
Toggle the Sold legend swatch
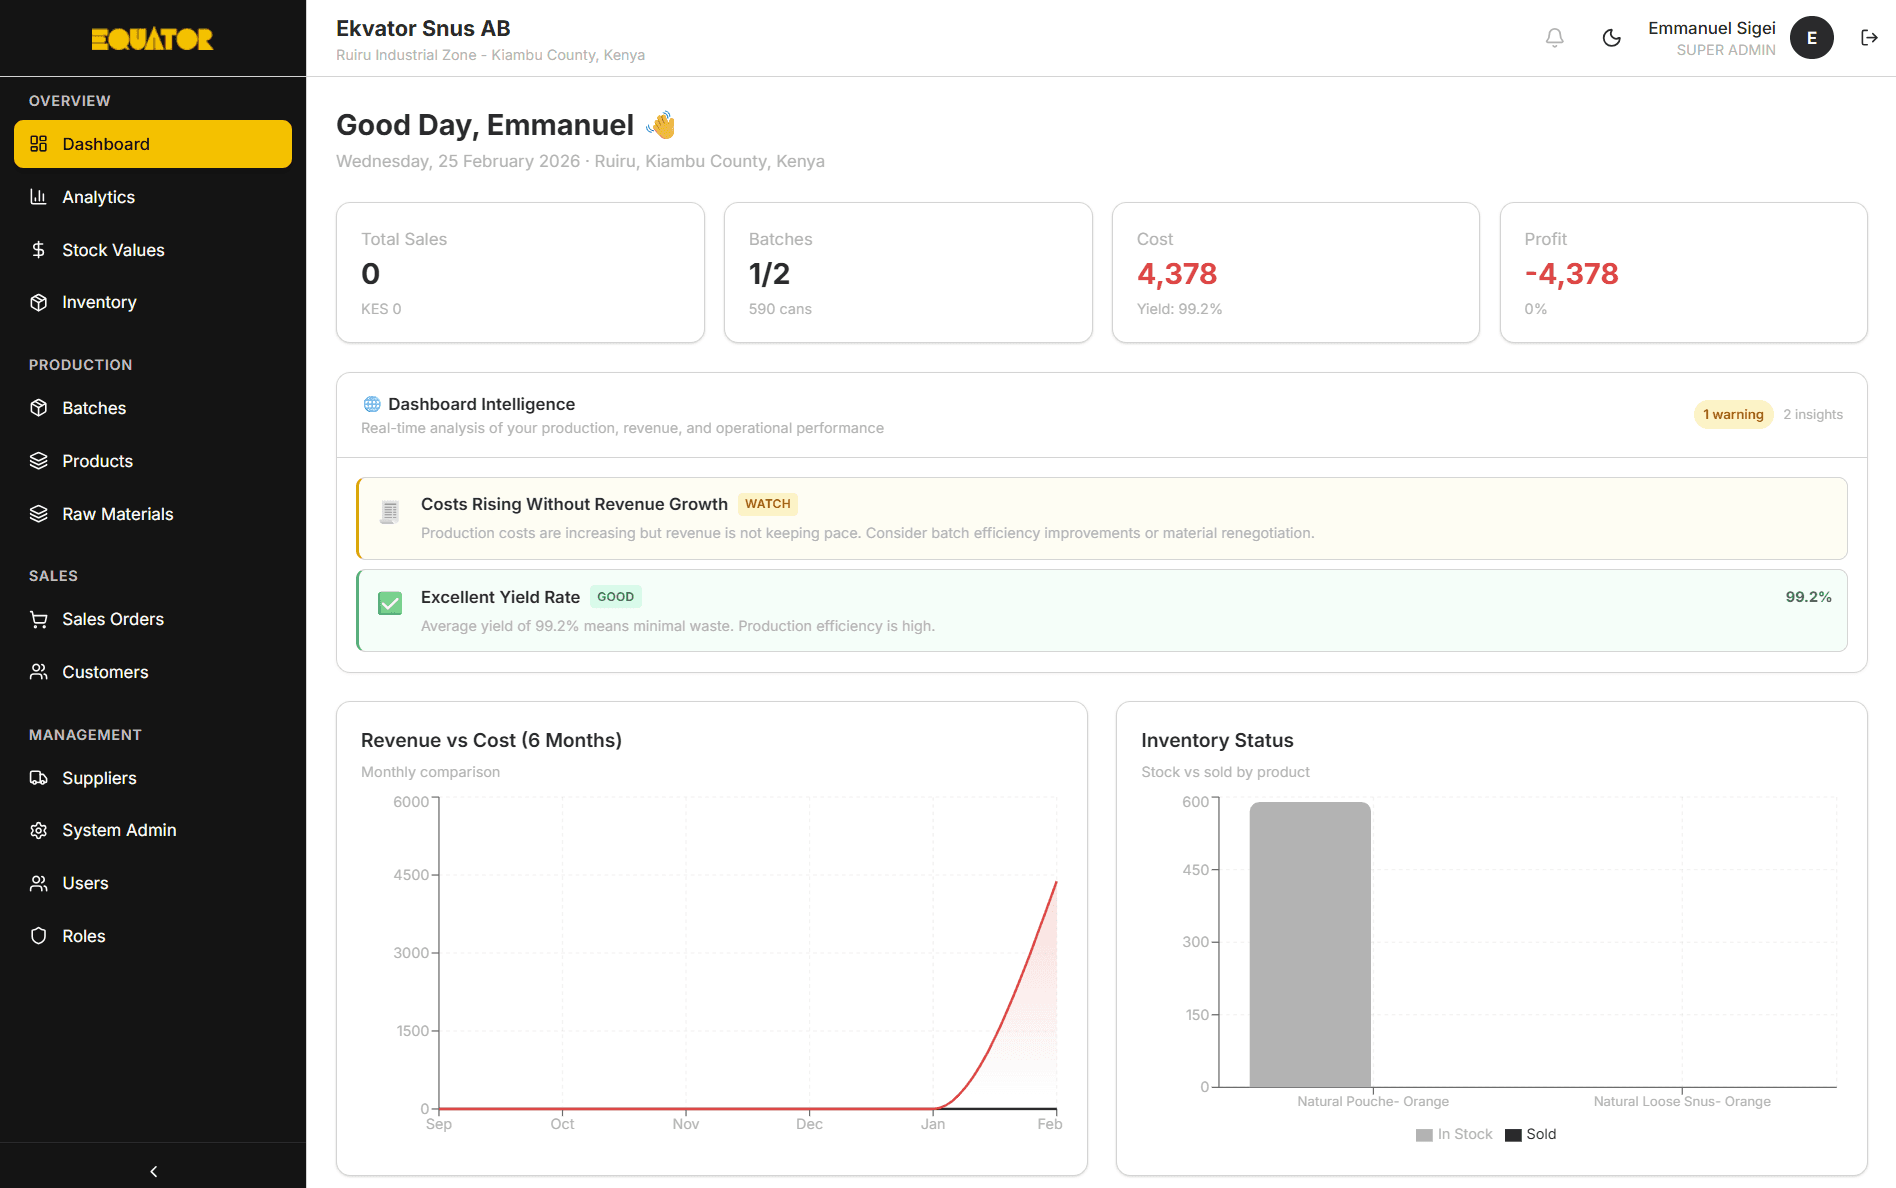(1513, 1135)
